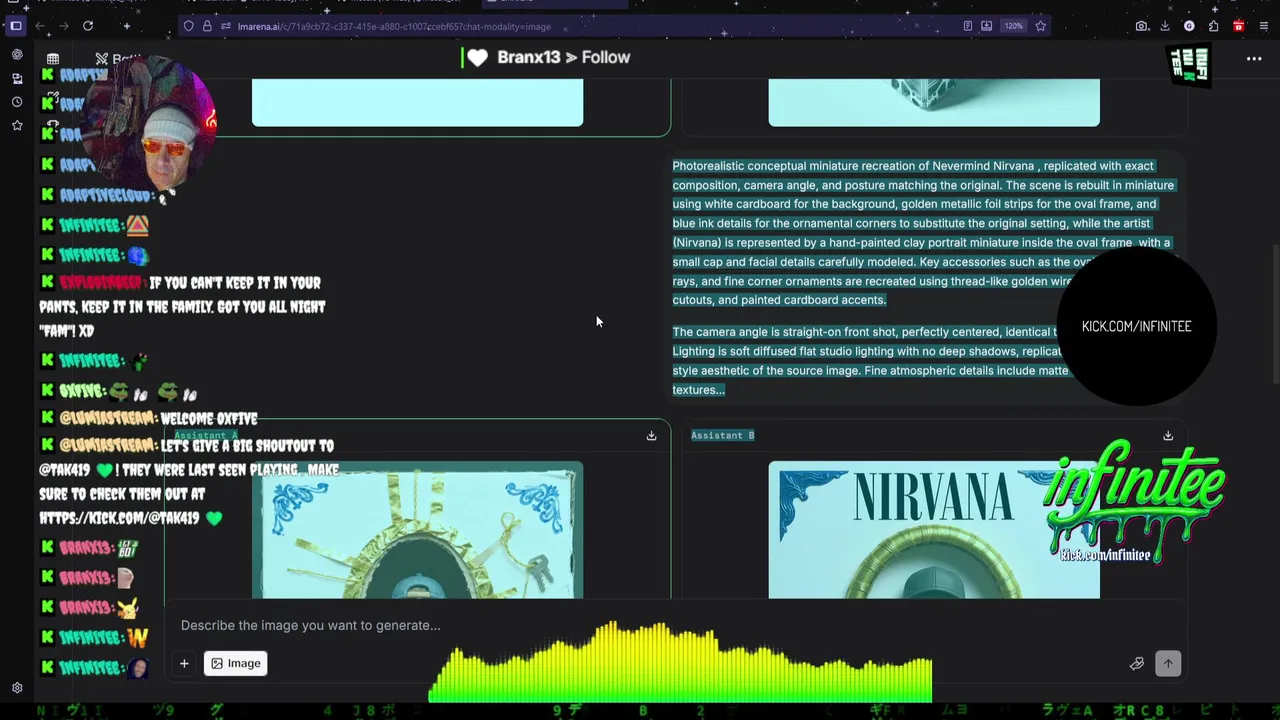Screen dimensions: 1280x720
Task: Open a new tab with plus icon
Action: click(126, 26)
